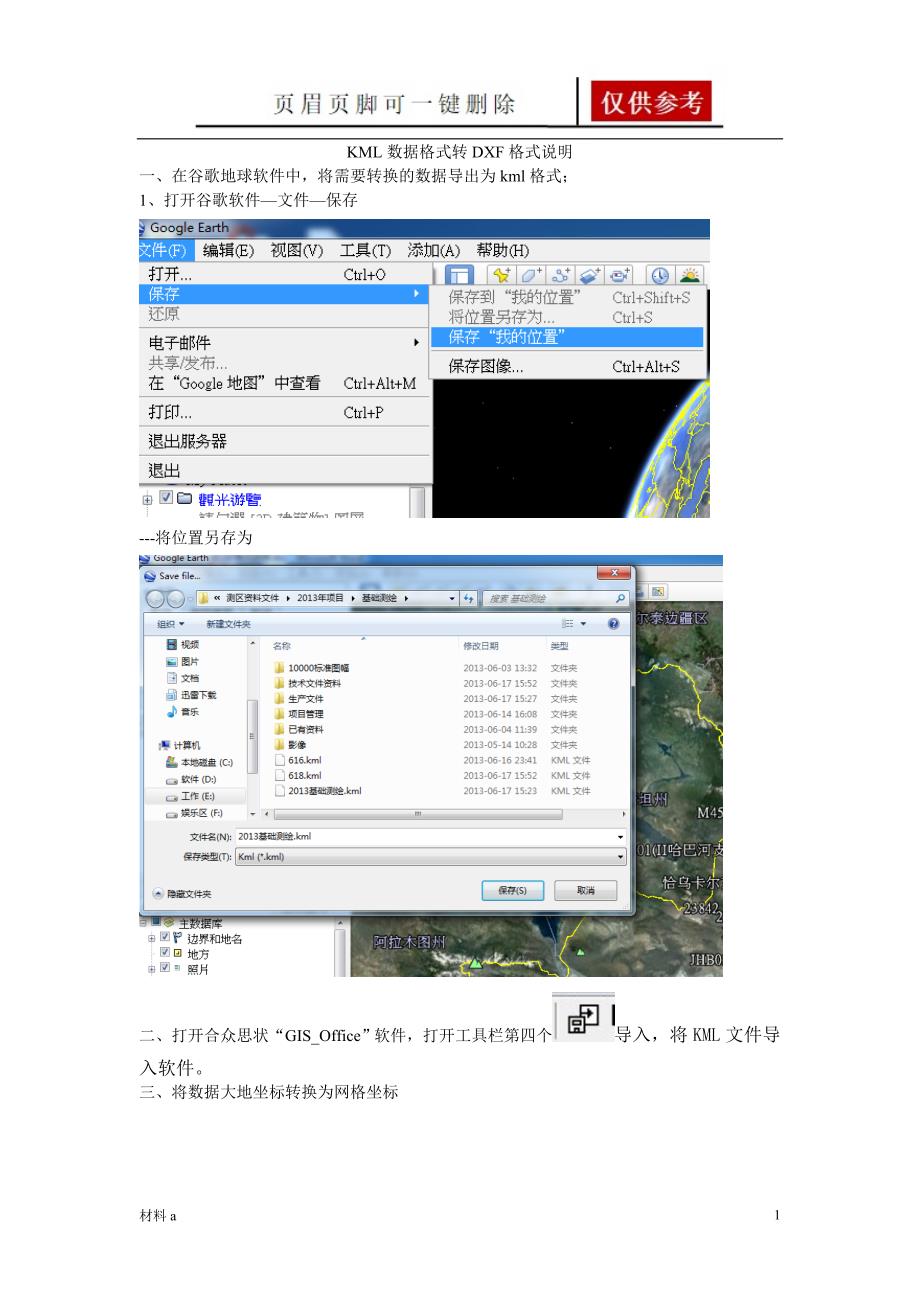Uncheck the 边界和地名 layer checkbox
The width and height of the screenshot is (920, 1302).
pyautogui.click(x=165, y=938)
